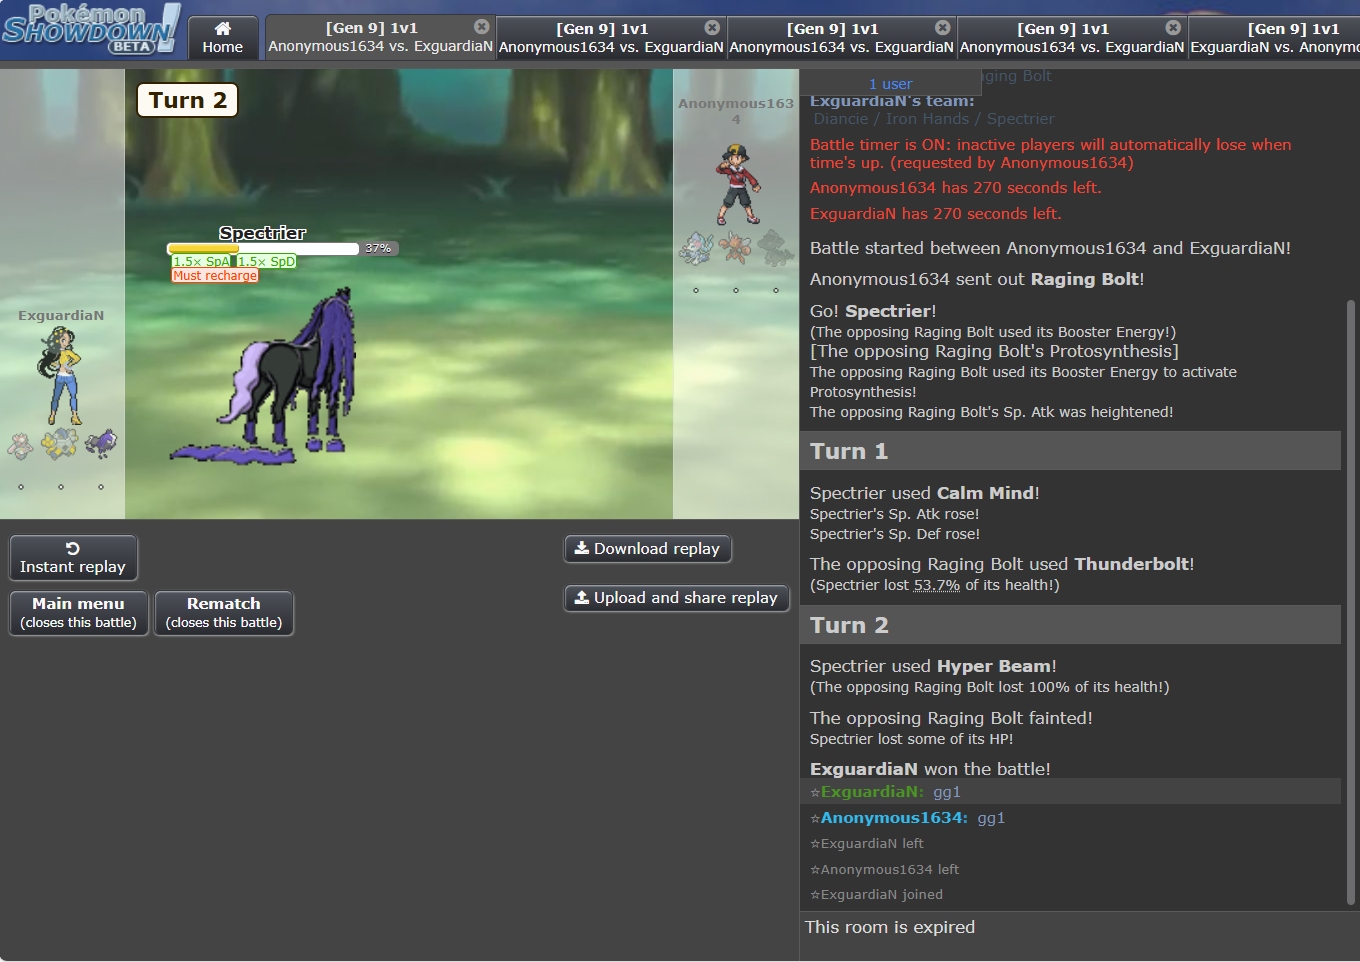Switch to the "ExguardiaN vs. Anonymo…" battle tab
1360x962 pixels.
[x=1275, y=38]
